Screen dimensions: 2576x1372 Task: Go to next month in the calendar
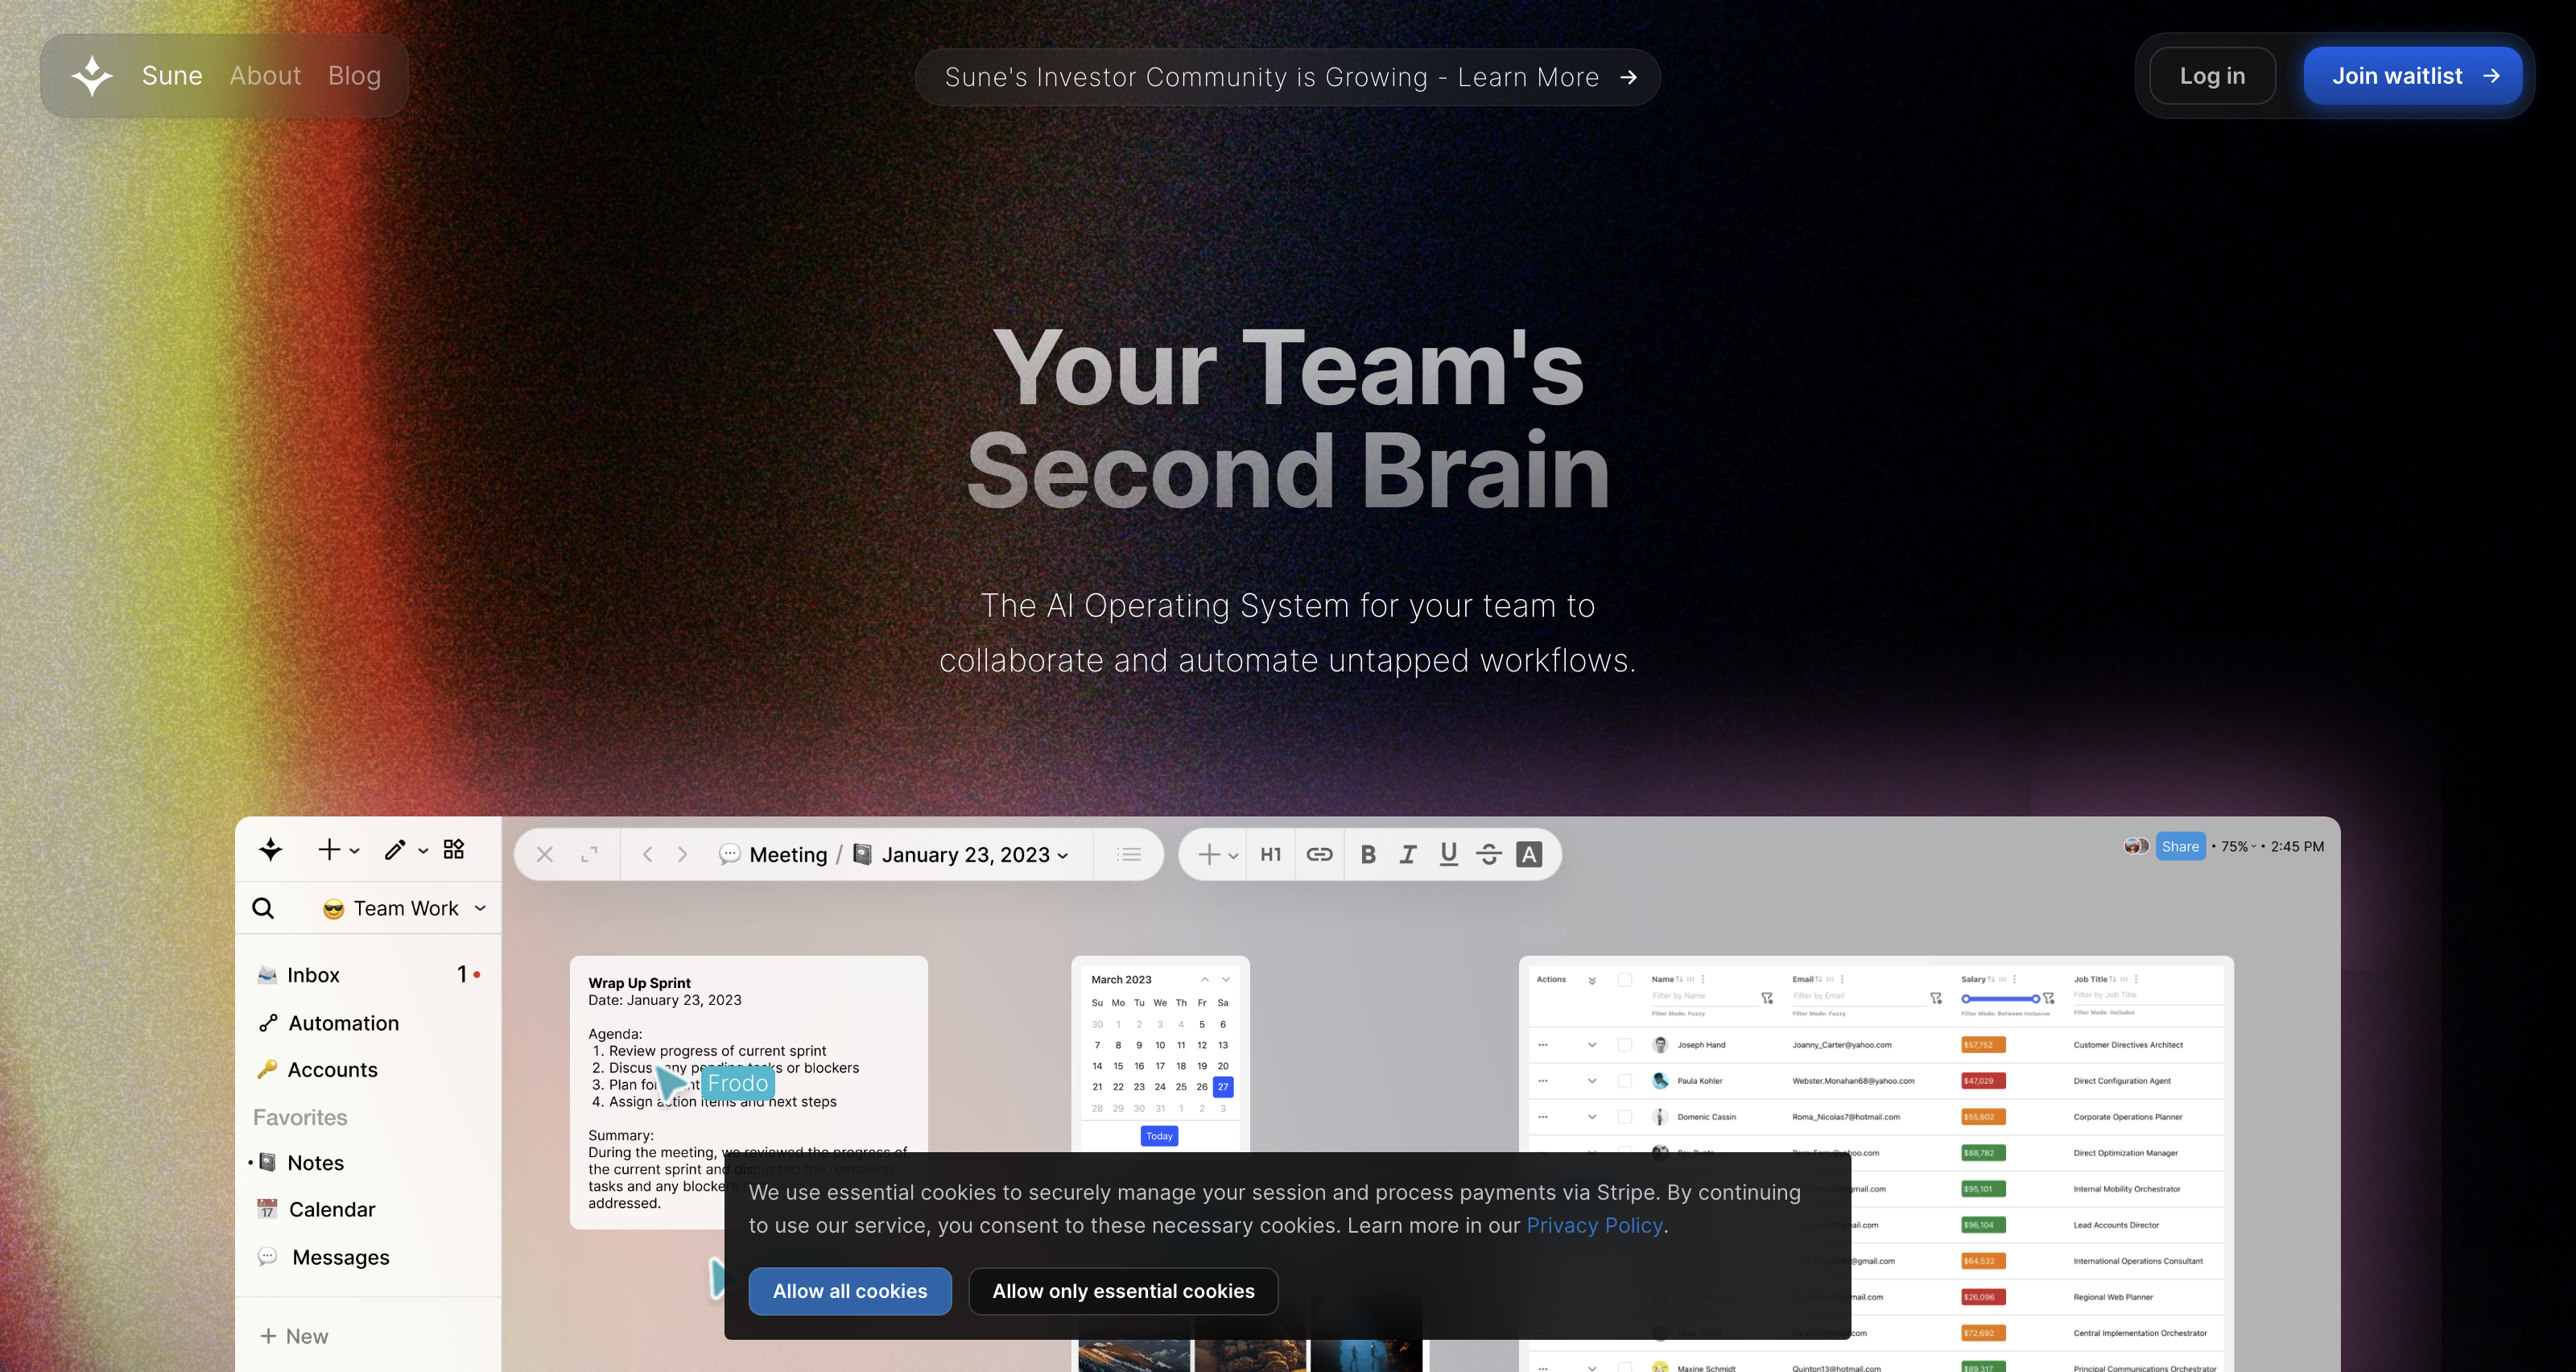click(x=1226, y=980)
